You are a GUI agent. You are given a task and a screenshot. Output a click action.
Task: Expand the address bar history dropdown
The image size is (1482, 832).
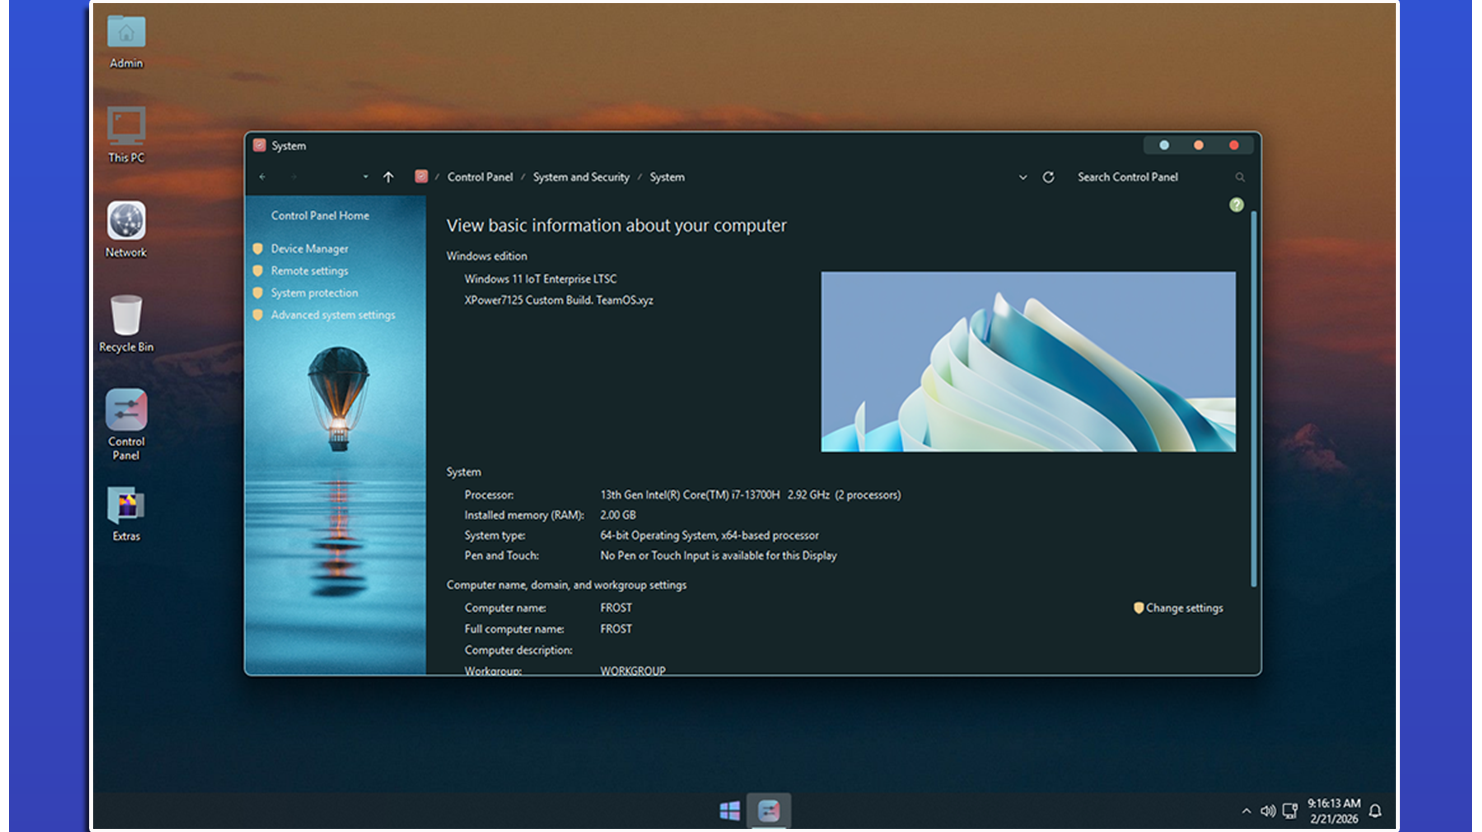[1022, 177]
